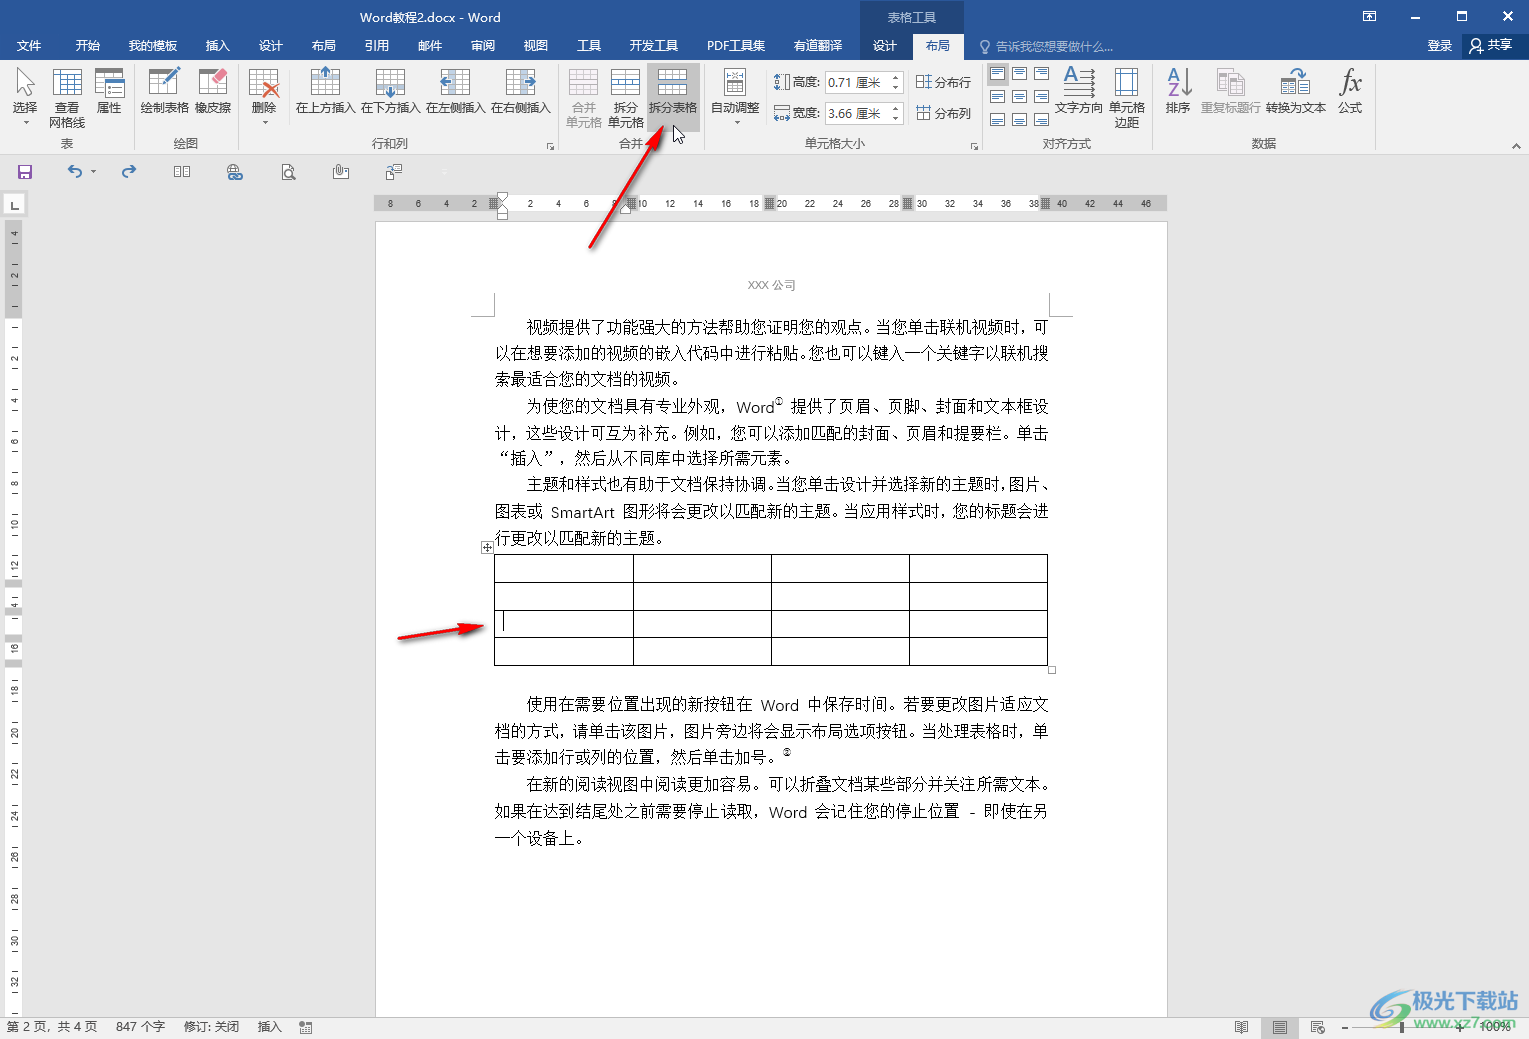Collapse the ribbon with the chevron
The width and height of the screenshot is (1529, 1039).
click(x=1516, y=146)
